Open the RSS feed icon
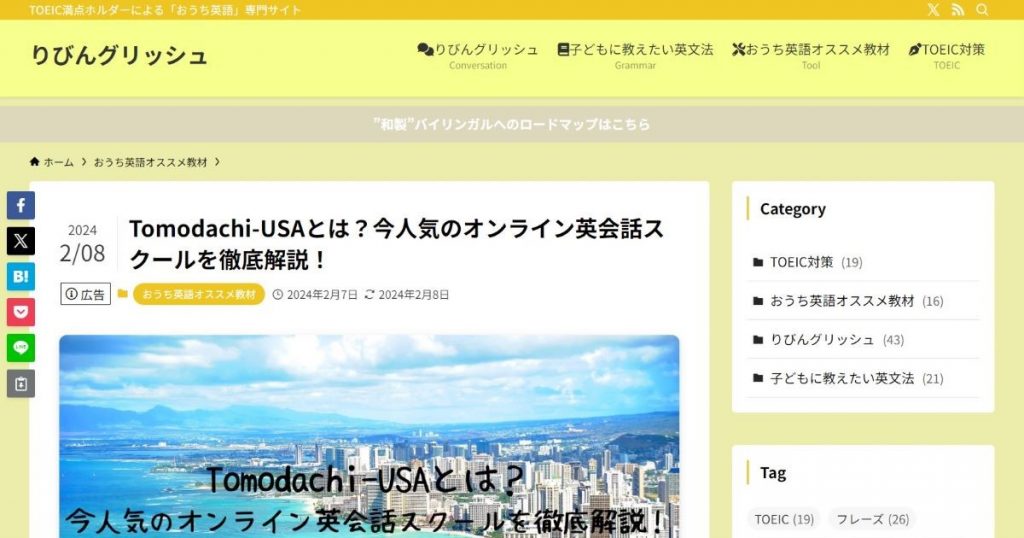This screenshot has height=538, width=1024. [957, 10]
